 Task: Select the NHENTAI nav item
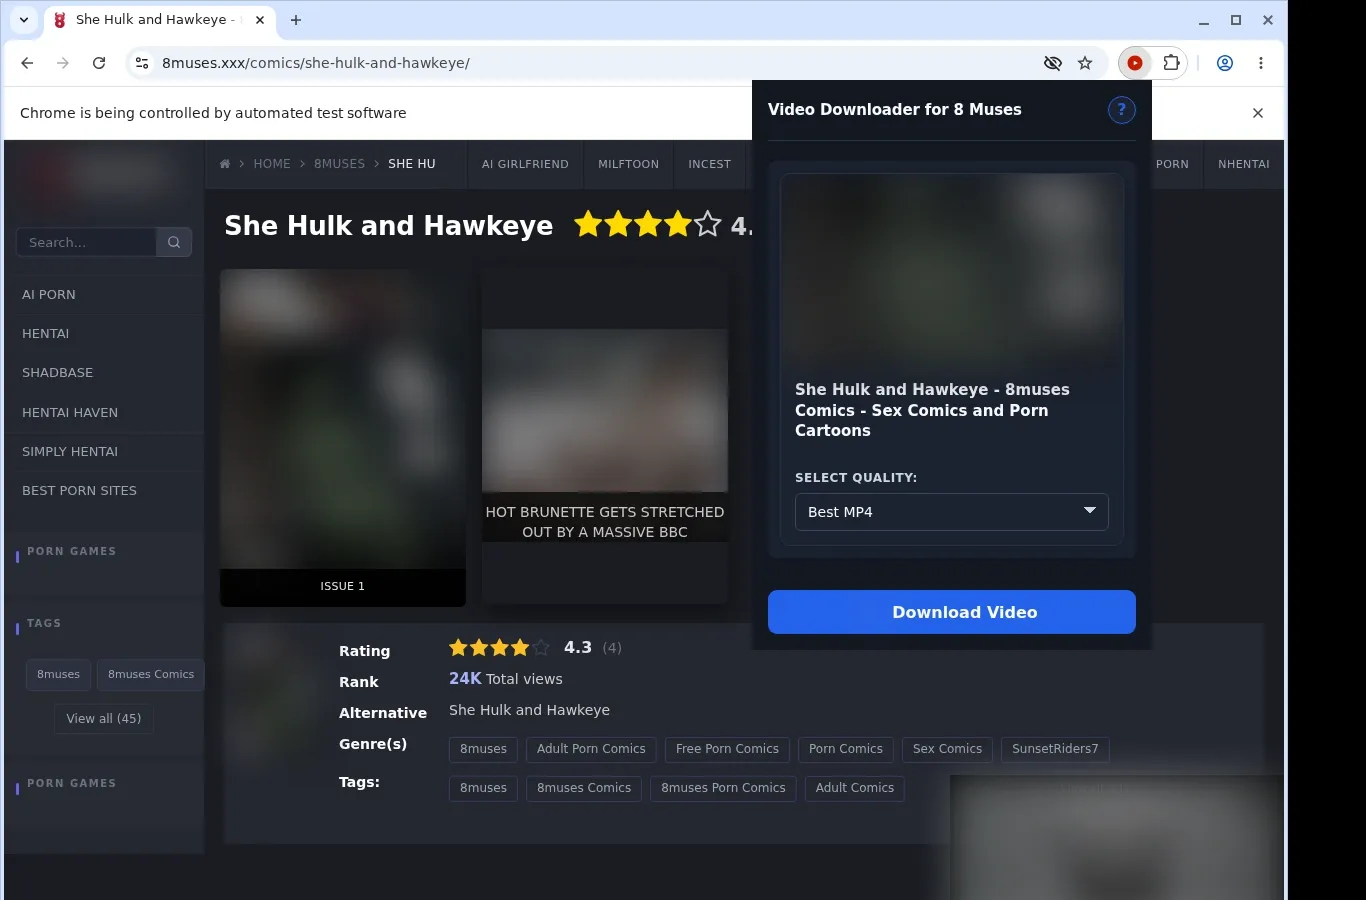coord(1244,164)
